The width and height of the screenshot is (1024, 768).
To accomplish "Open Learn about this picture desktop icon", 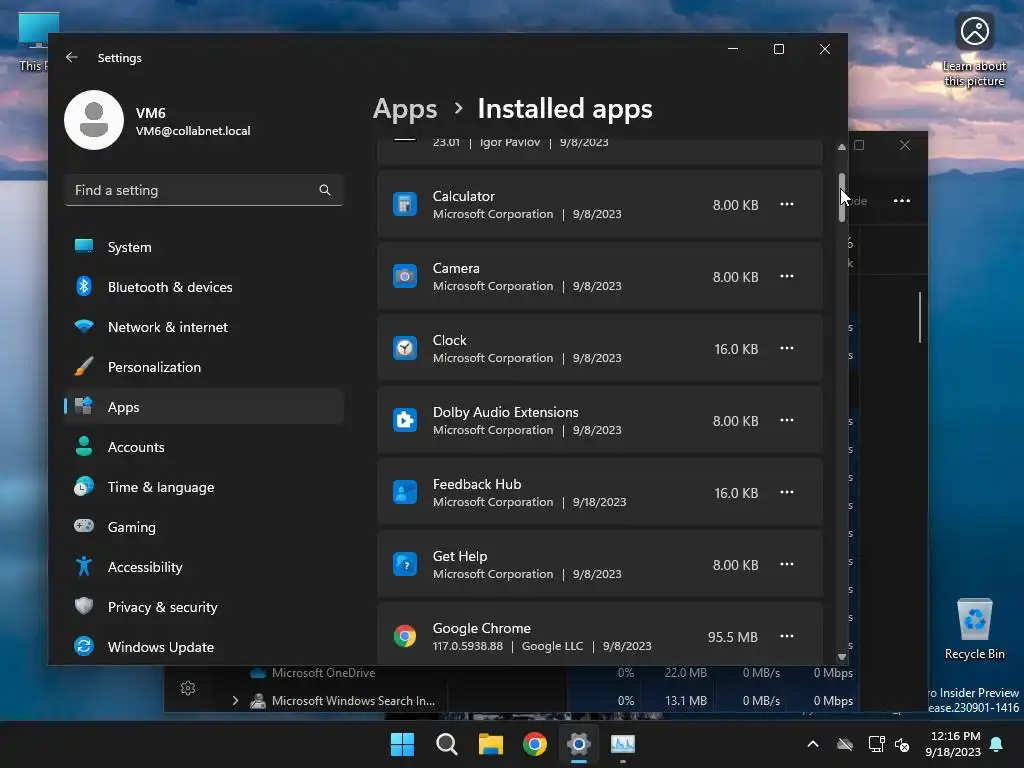I will click(x=974, y=50).
